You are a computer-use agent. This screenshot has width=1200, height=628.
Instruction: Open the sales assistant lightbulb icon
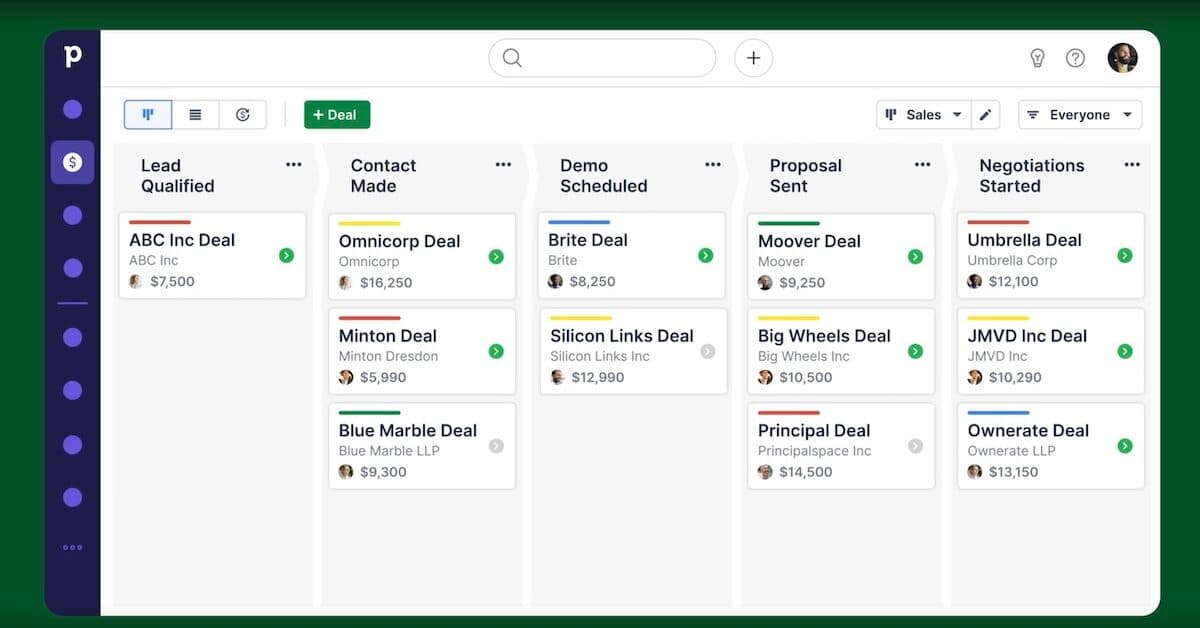tap(1037, 58)
